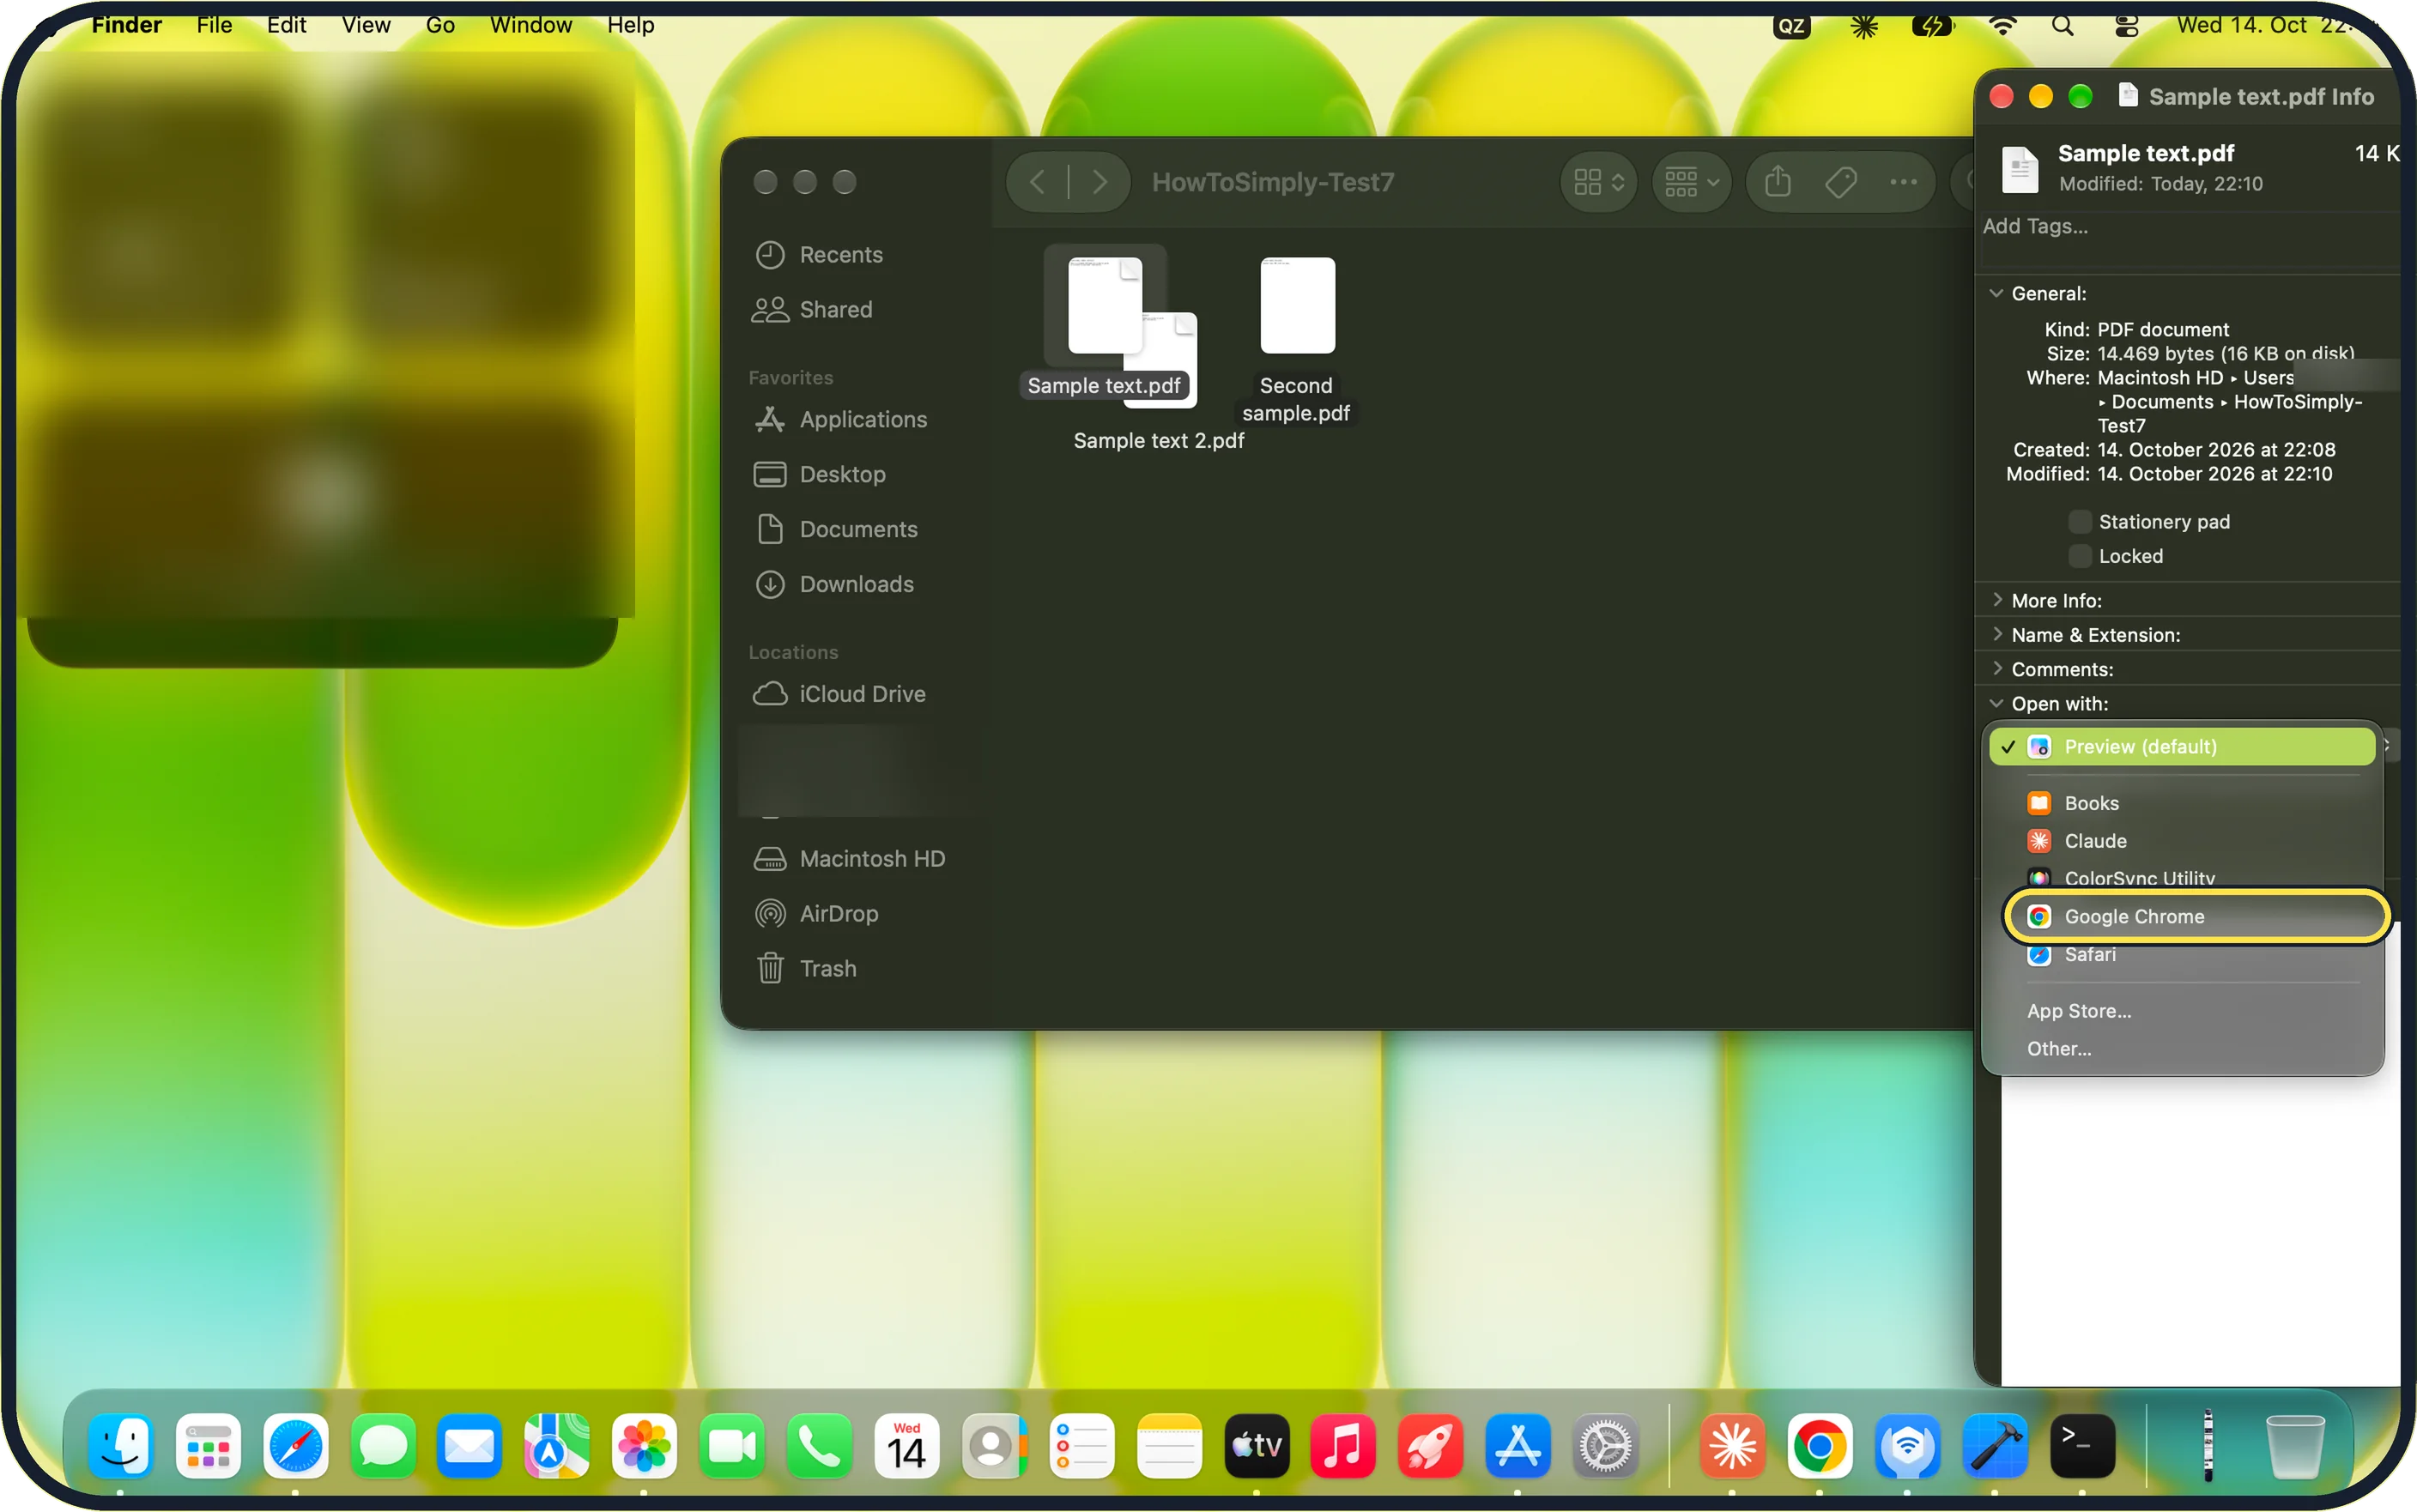Collapse the General section in Info window
2417x1512 pixels.
pyautogui.click(x=1996, y=294)
